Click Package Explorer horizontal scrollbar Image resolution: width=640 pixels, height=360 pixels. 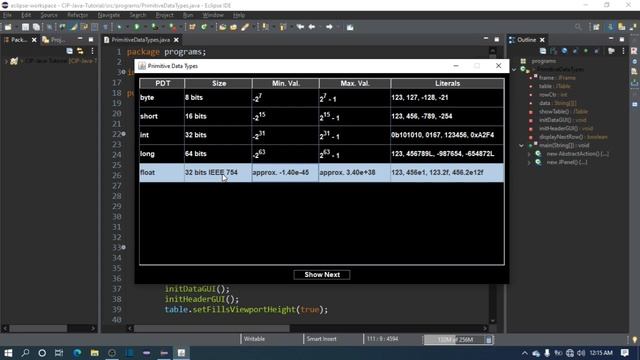38,329
